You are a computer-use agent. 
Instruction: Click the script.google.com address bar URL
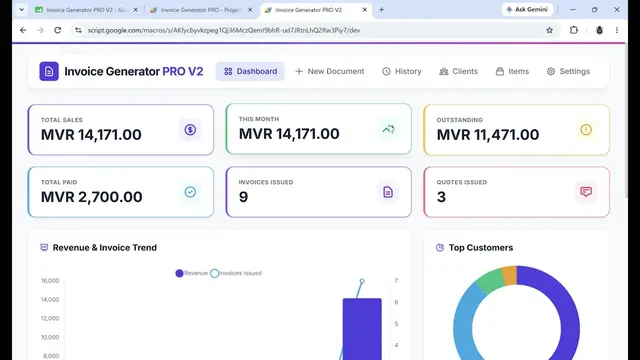[224, 30]
